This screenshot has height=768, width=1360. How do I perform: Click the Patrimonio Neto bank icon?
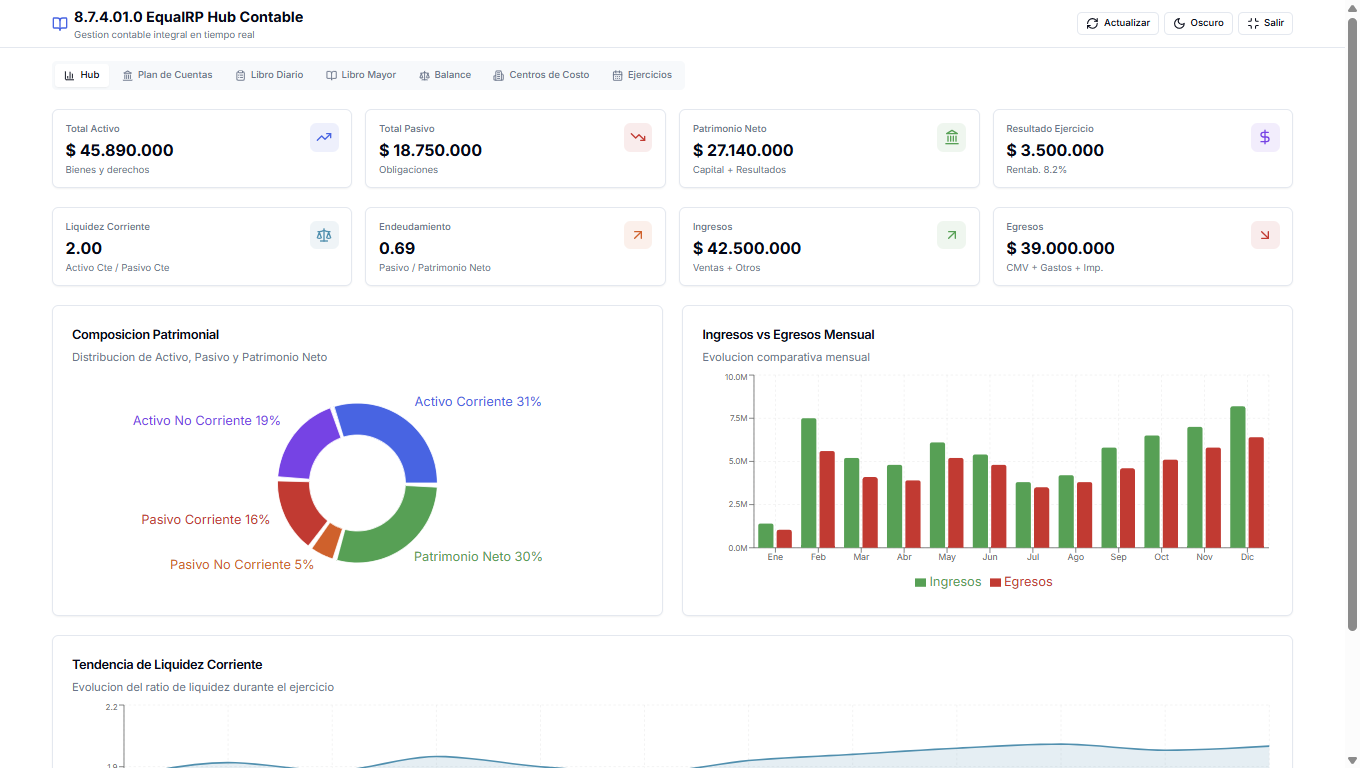[x=951, y=138]
